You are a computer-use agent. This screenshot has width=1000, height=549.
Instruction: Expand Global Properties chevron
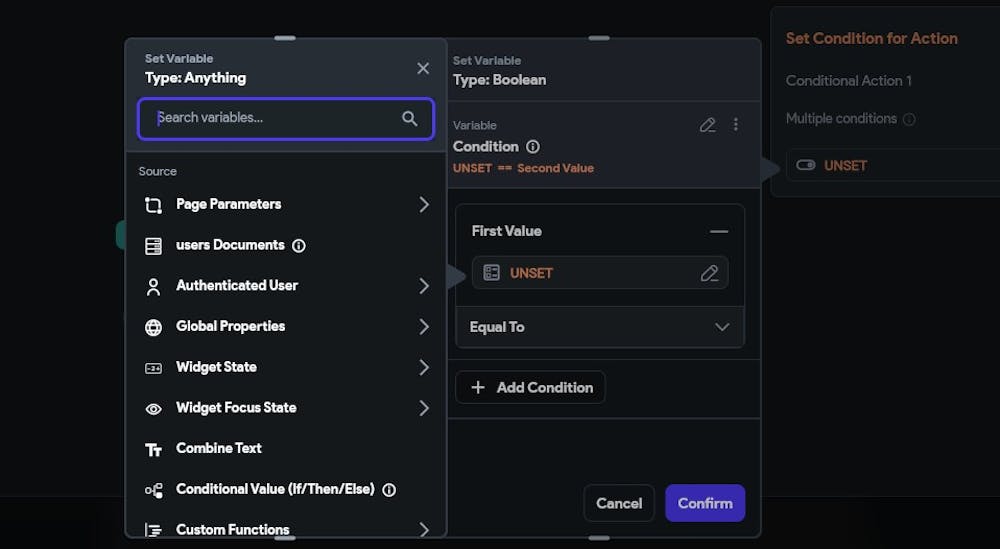[423, 326]
